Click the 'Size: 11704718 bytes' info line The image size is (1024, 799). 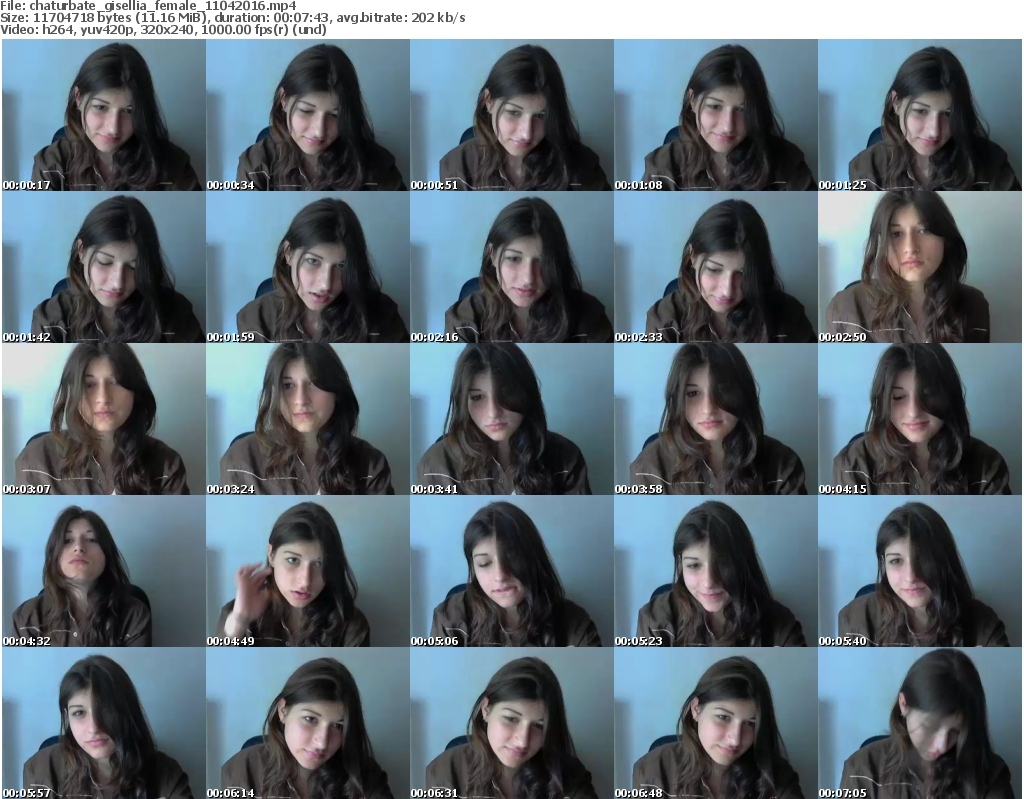pos(232,18)
